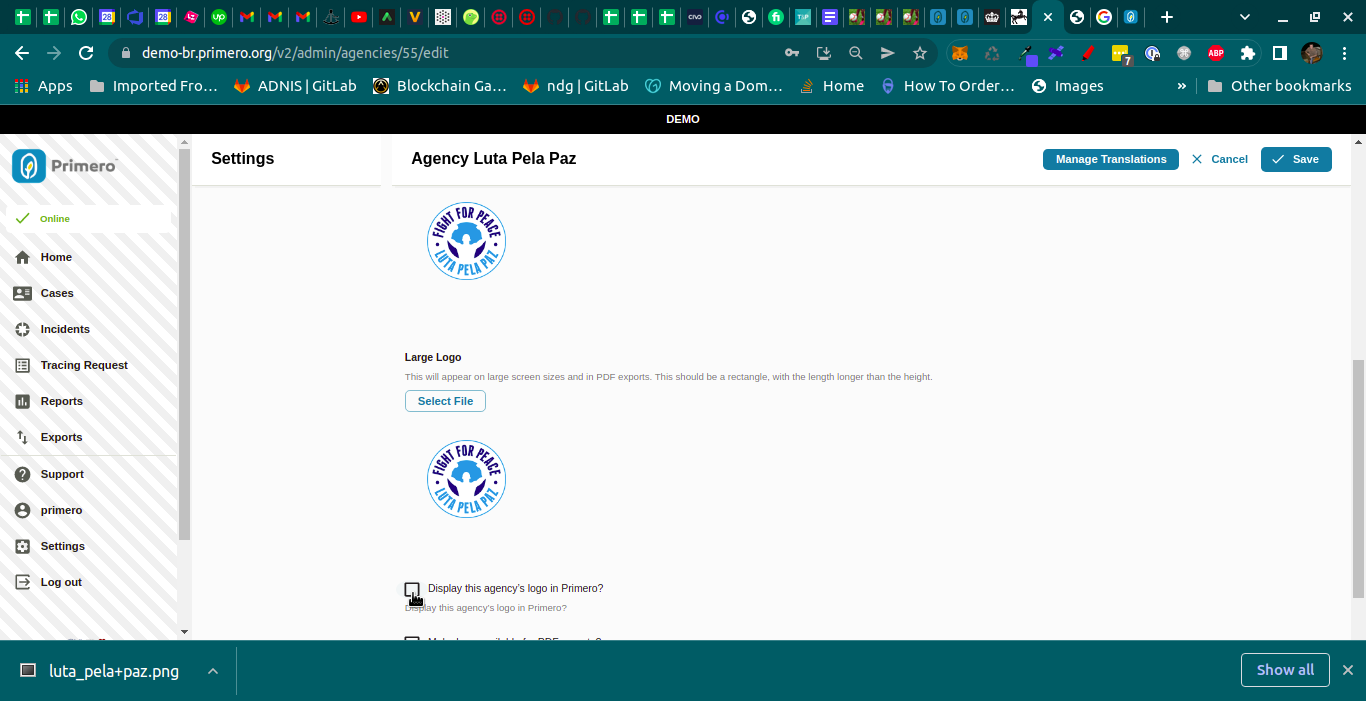Open Exports in the sidebar
The height and width of the screenshot is (701, 1366).
(61, 437)
